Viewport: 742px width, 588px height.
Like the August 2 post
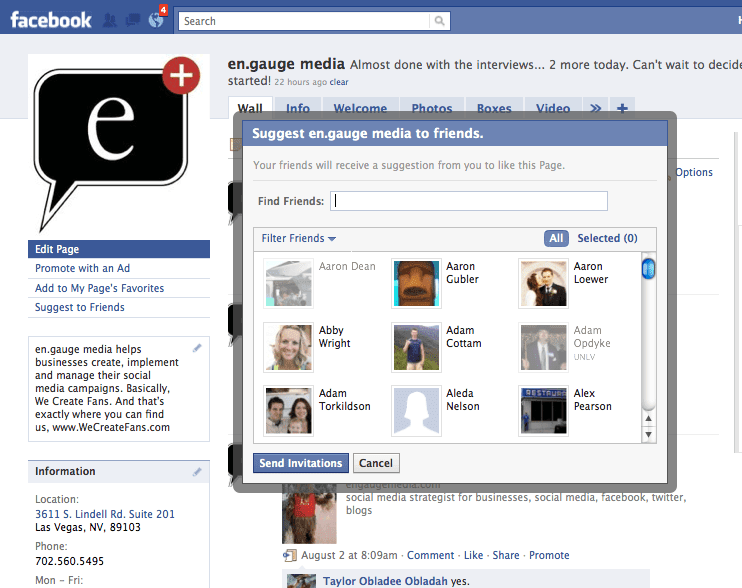pyautogui.click(x=473, y=555)
